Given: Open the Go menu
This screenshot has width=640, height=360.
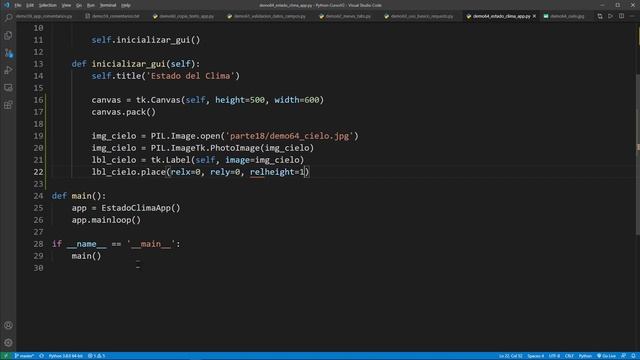Looking at the screenshot, I should pos(79,5).
